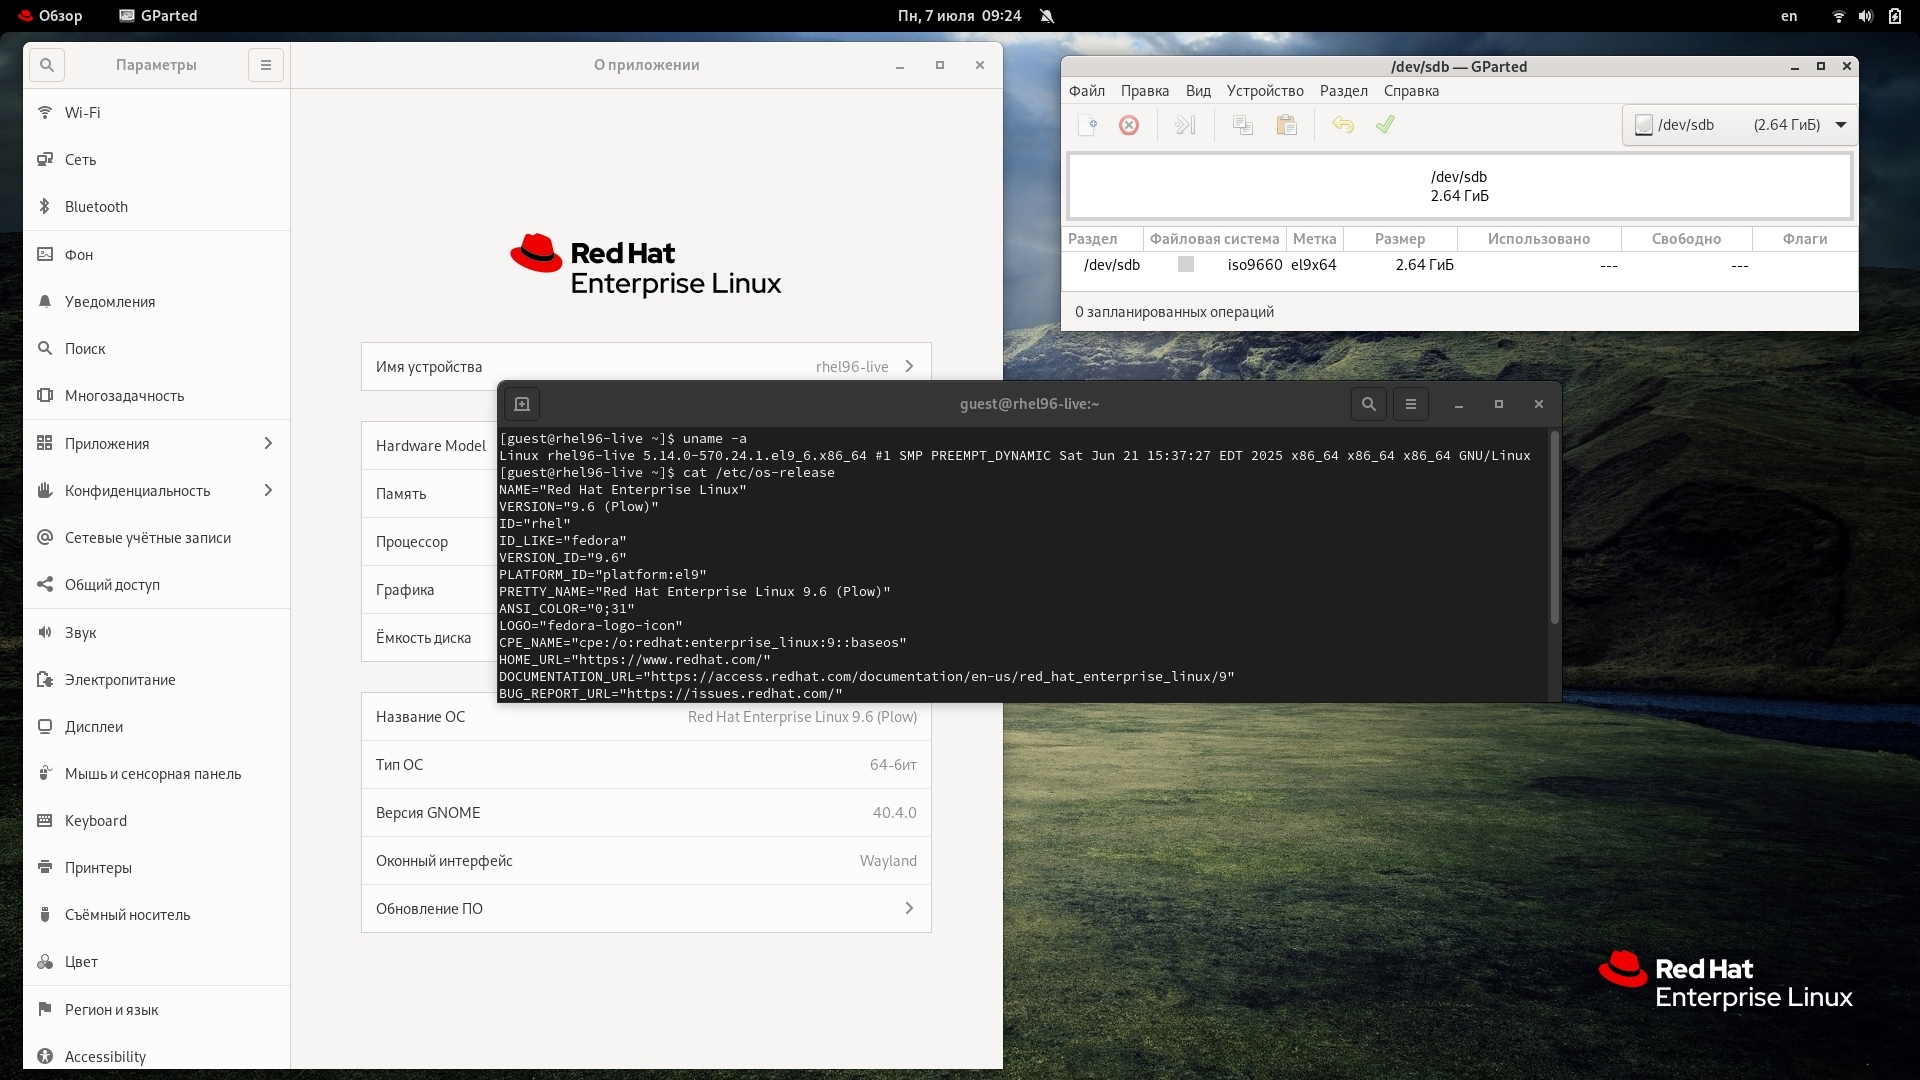
Task: Open Wi-Fi settings in sidebar
Action: tap(157, 113)
